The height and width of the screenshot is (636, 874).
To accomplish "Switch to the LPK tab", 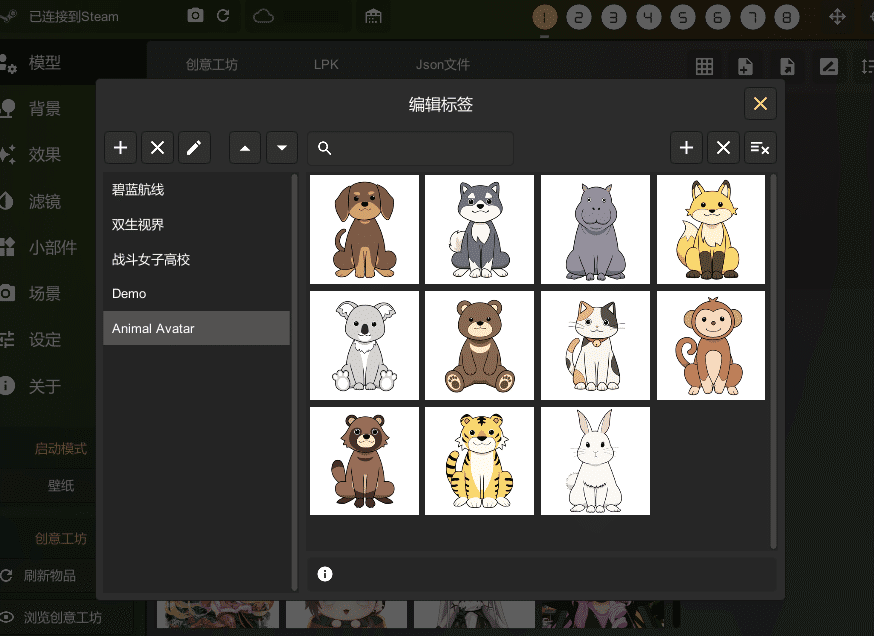I will [326, 65].
